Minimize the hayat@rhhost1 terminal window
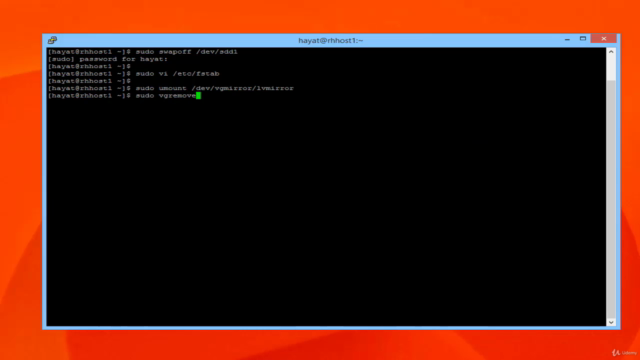This screenshot has width=640, height=360. (567, 39)
